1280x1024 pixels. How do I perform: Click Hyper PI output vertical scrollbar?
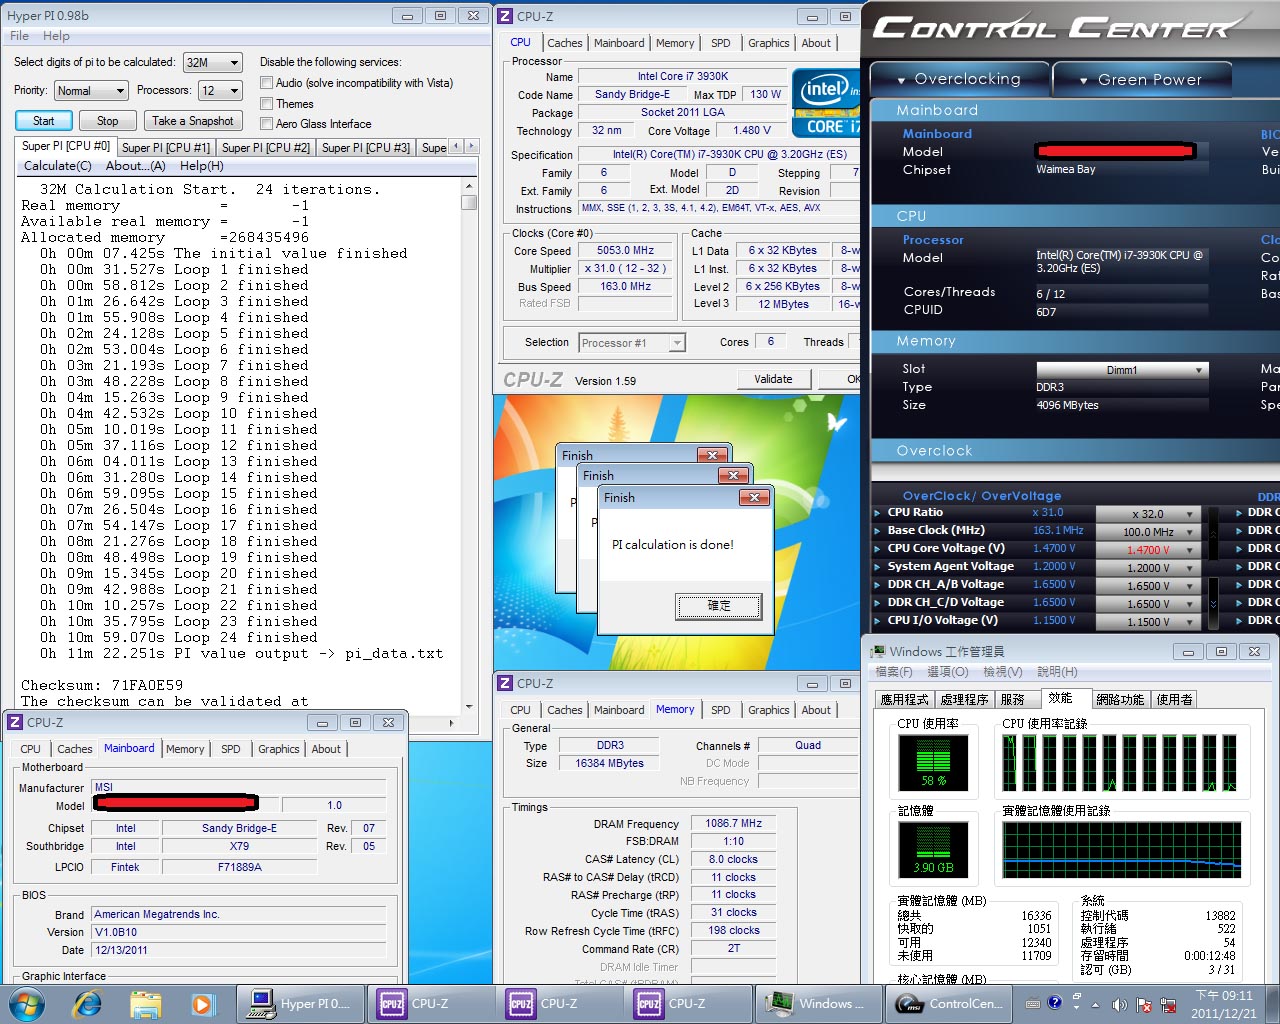tap(469, 445)
